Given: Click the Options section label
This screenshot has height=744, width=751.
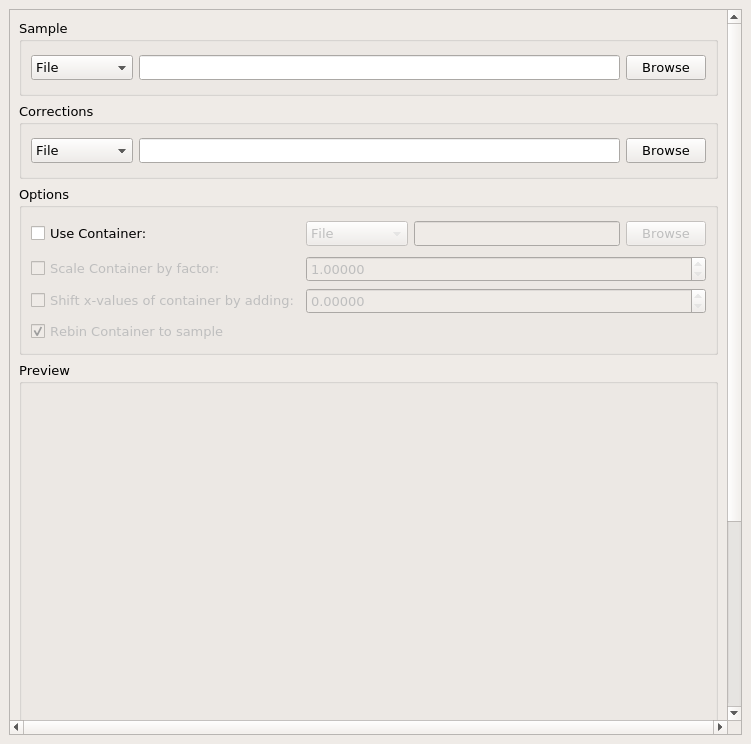Looking at the screenshot, I should (x=44, y=195).
